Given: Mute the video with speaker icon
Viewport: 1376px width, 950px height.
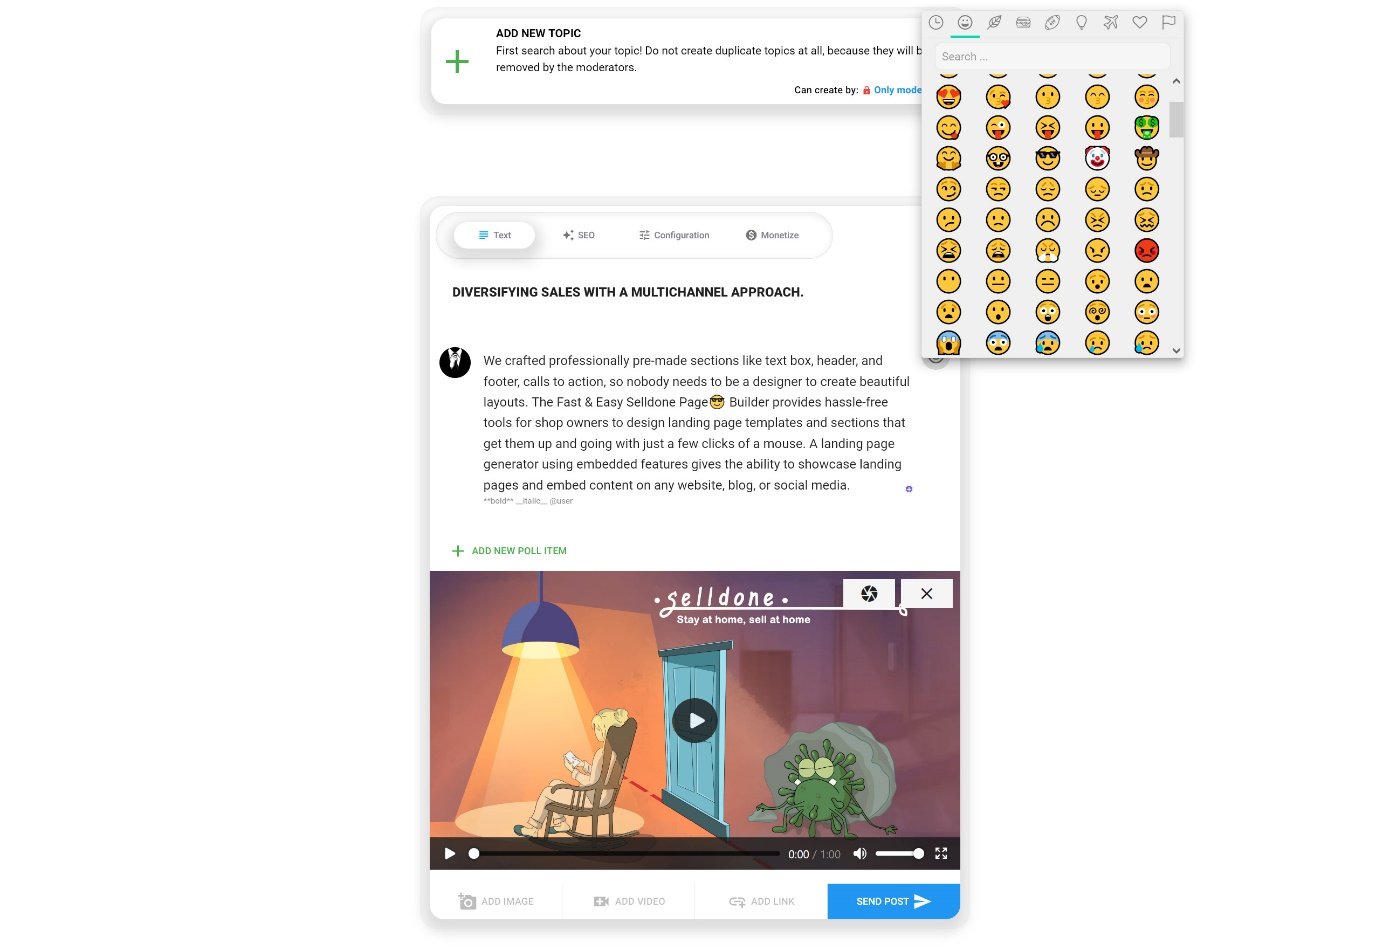Looking at the screenshot, I should [860, 854].
